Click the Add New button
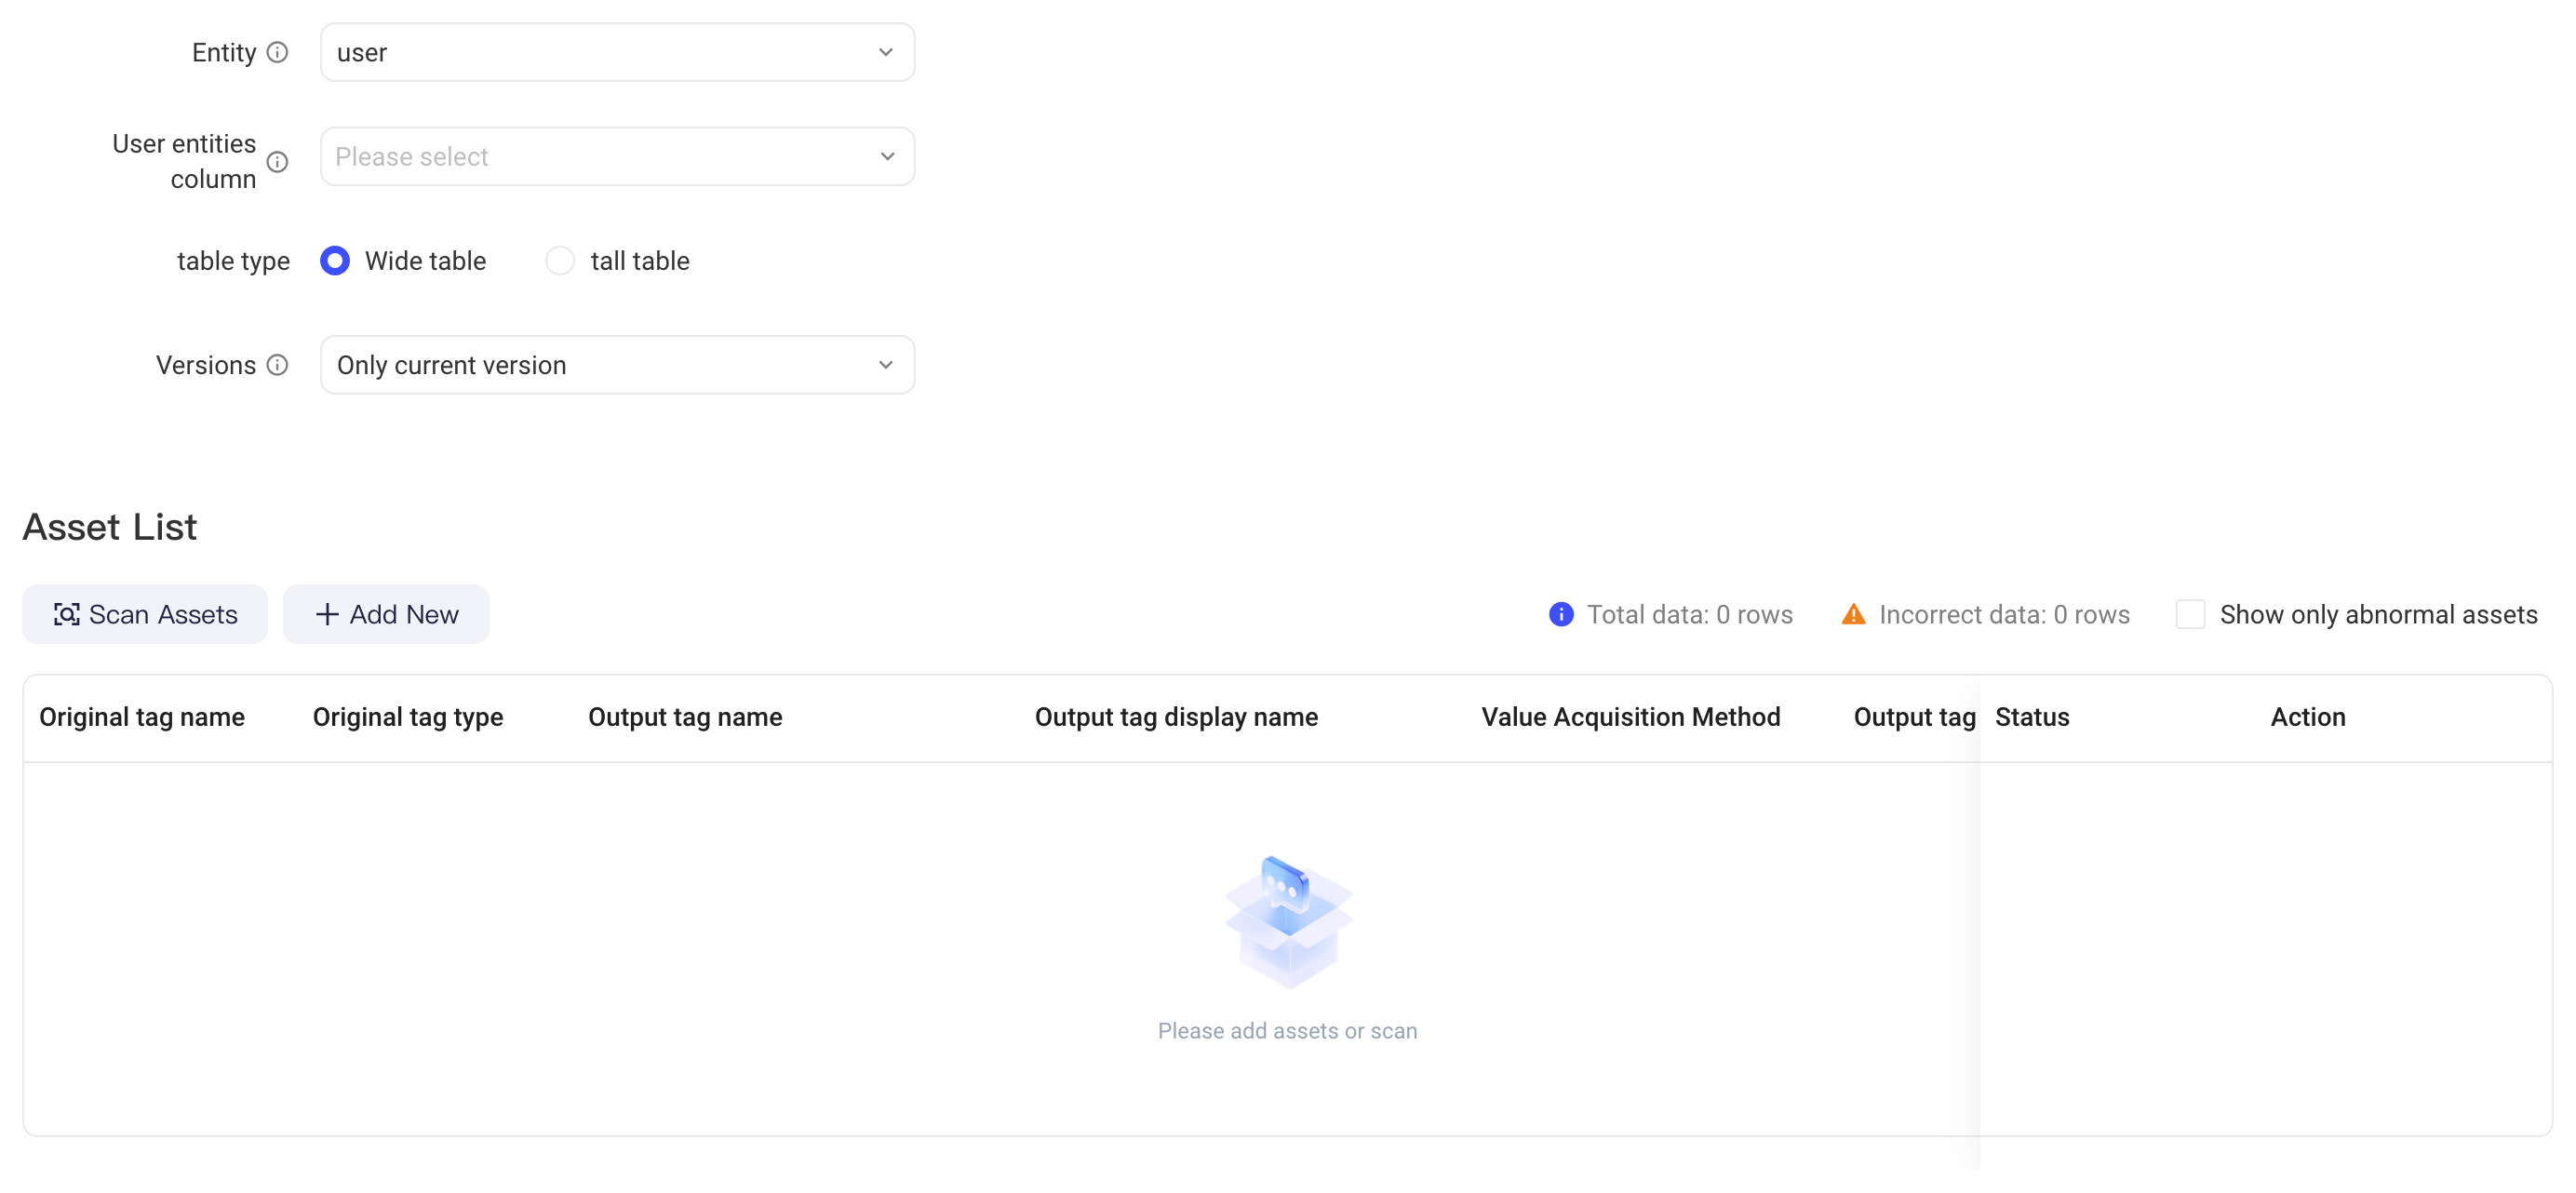 click(386, 614)
